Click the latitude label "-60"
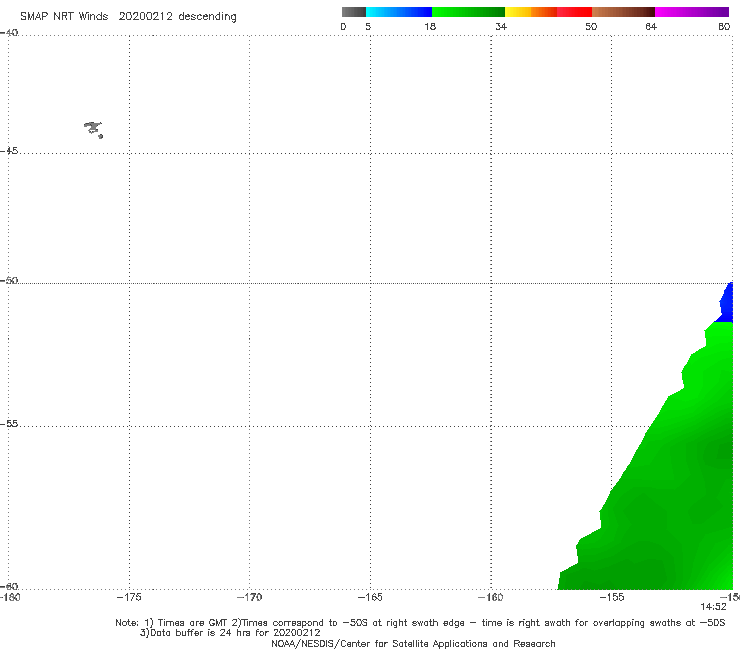The image size is (740, 650). 9,586
